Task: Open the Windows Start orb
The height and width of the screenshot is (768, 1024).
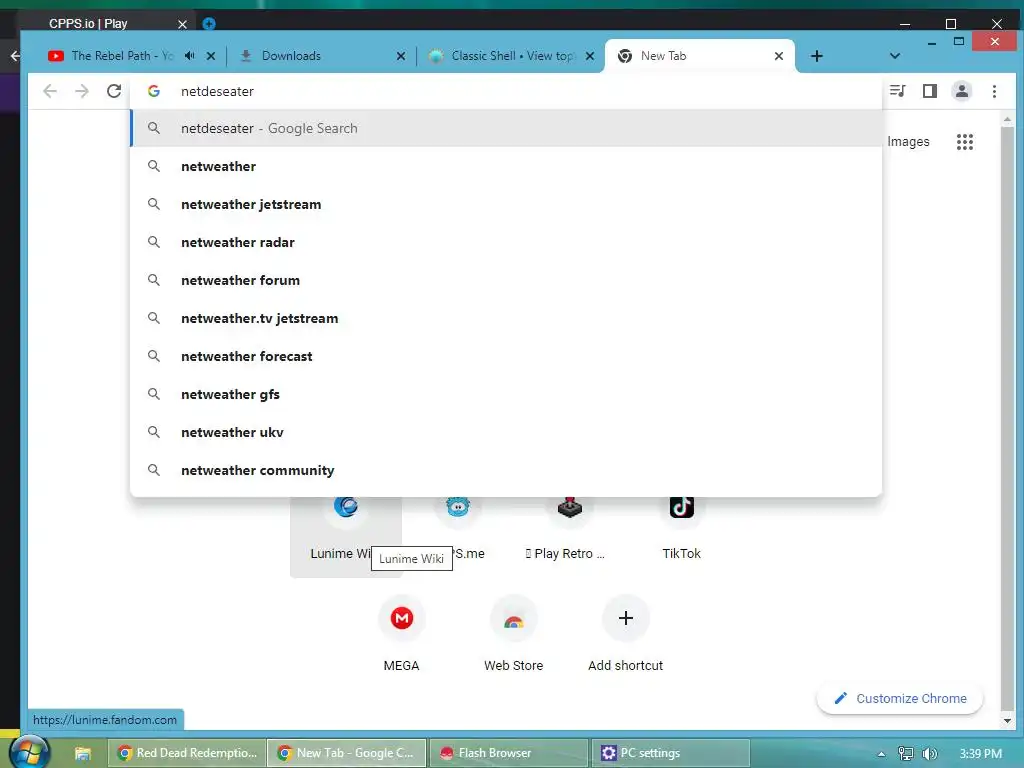Action: click(x=30, y=752)
